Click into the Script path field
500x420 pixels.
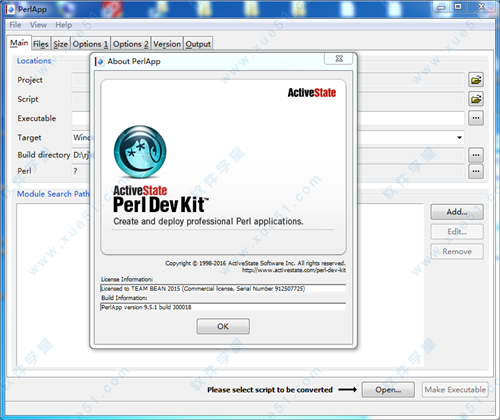[268, 99]
